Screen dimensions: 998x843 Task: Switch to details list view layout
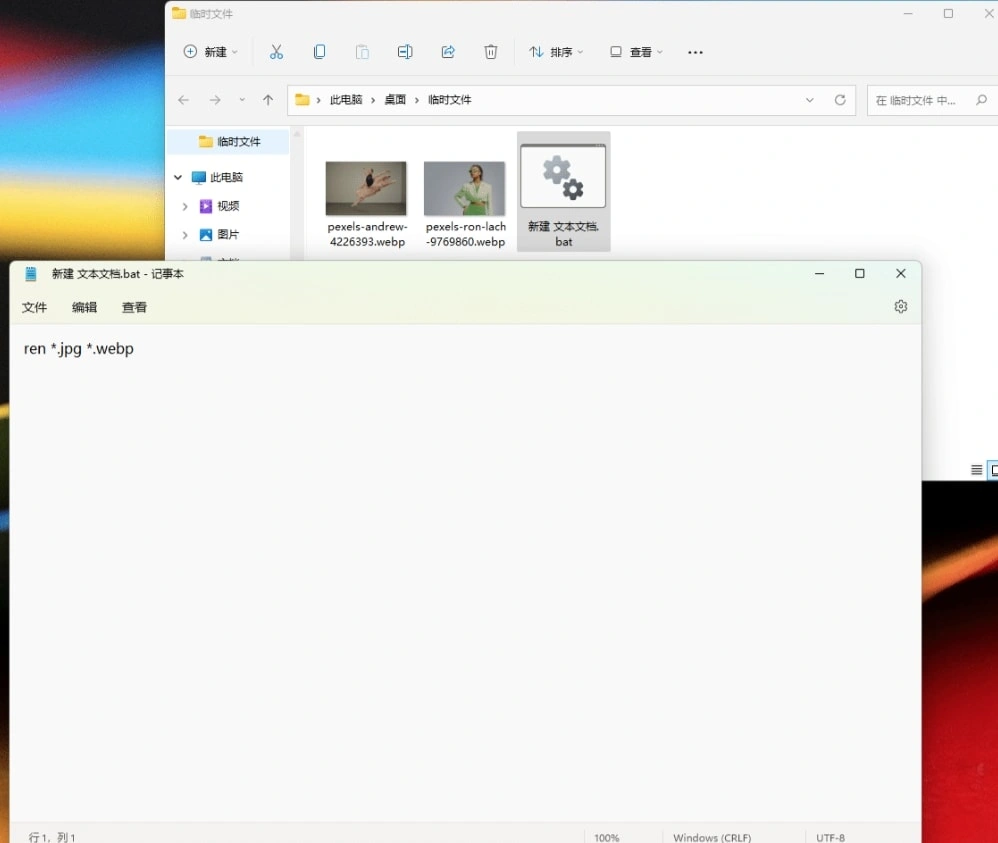pos(976,470)
